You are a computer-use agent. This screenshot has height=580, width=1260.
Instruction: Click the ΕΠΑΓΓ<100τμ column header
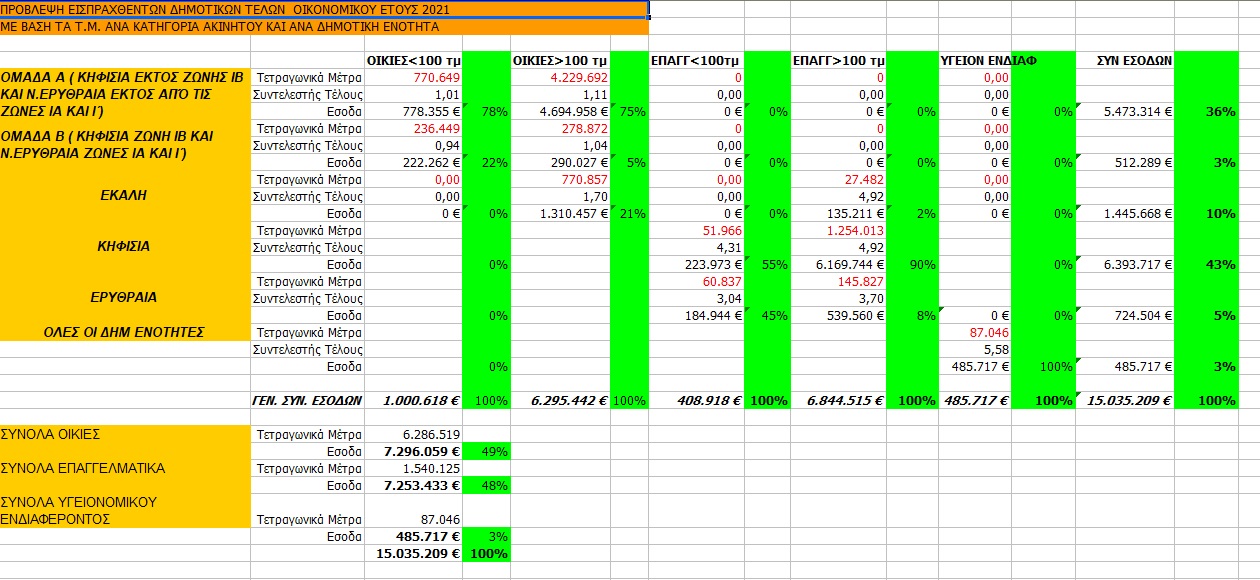696,61
